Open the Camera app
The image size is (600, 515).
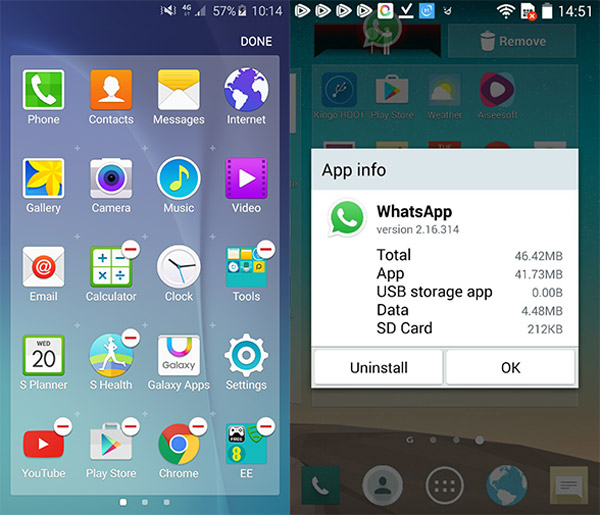point(111,178)
